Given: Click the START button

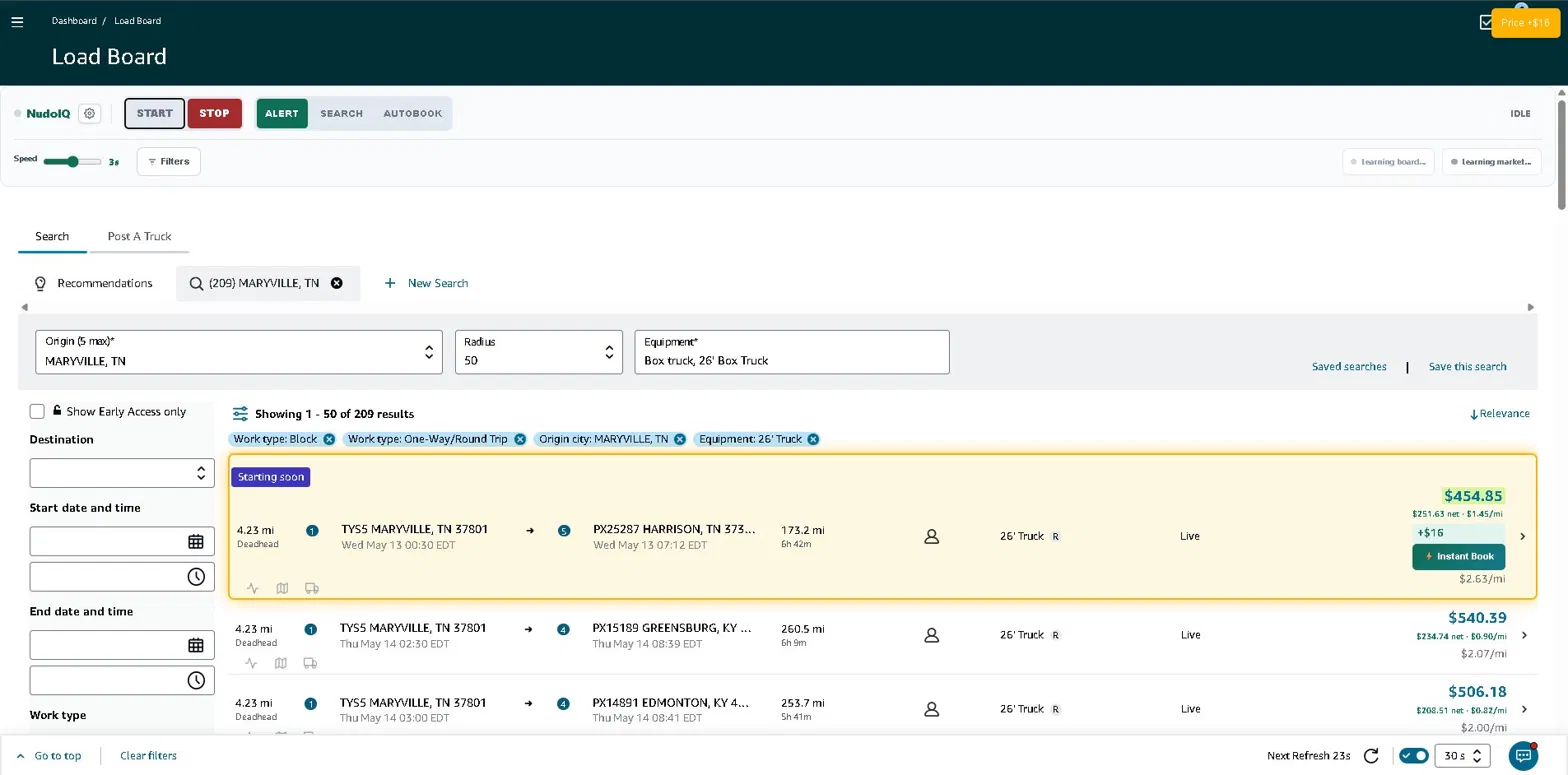Looking at the screenshot, I should coord(155,113).
